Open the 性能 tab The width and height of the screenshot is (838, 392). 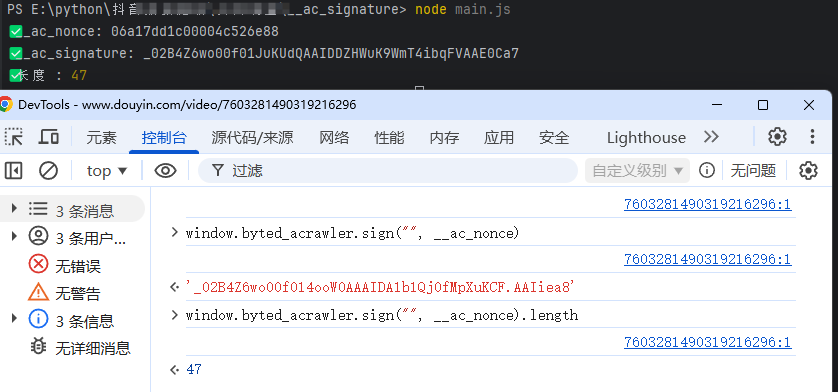[x=389, y=137]
